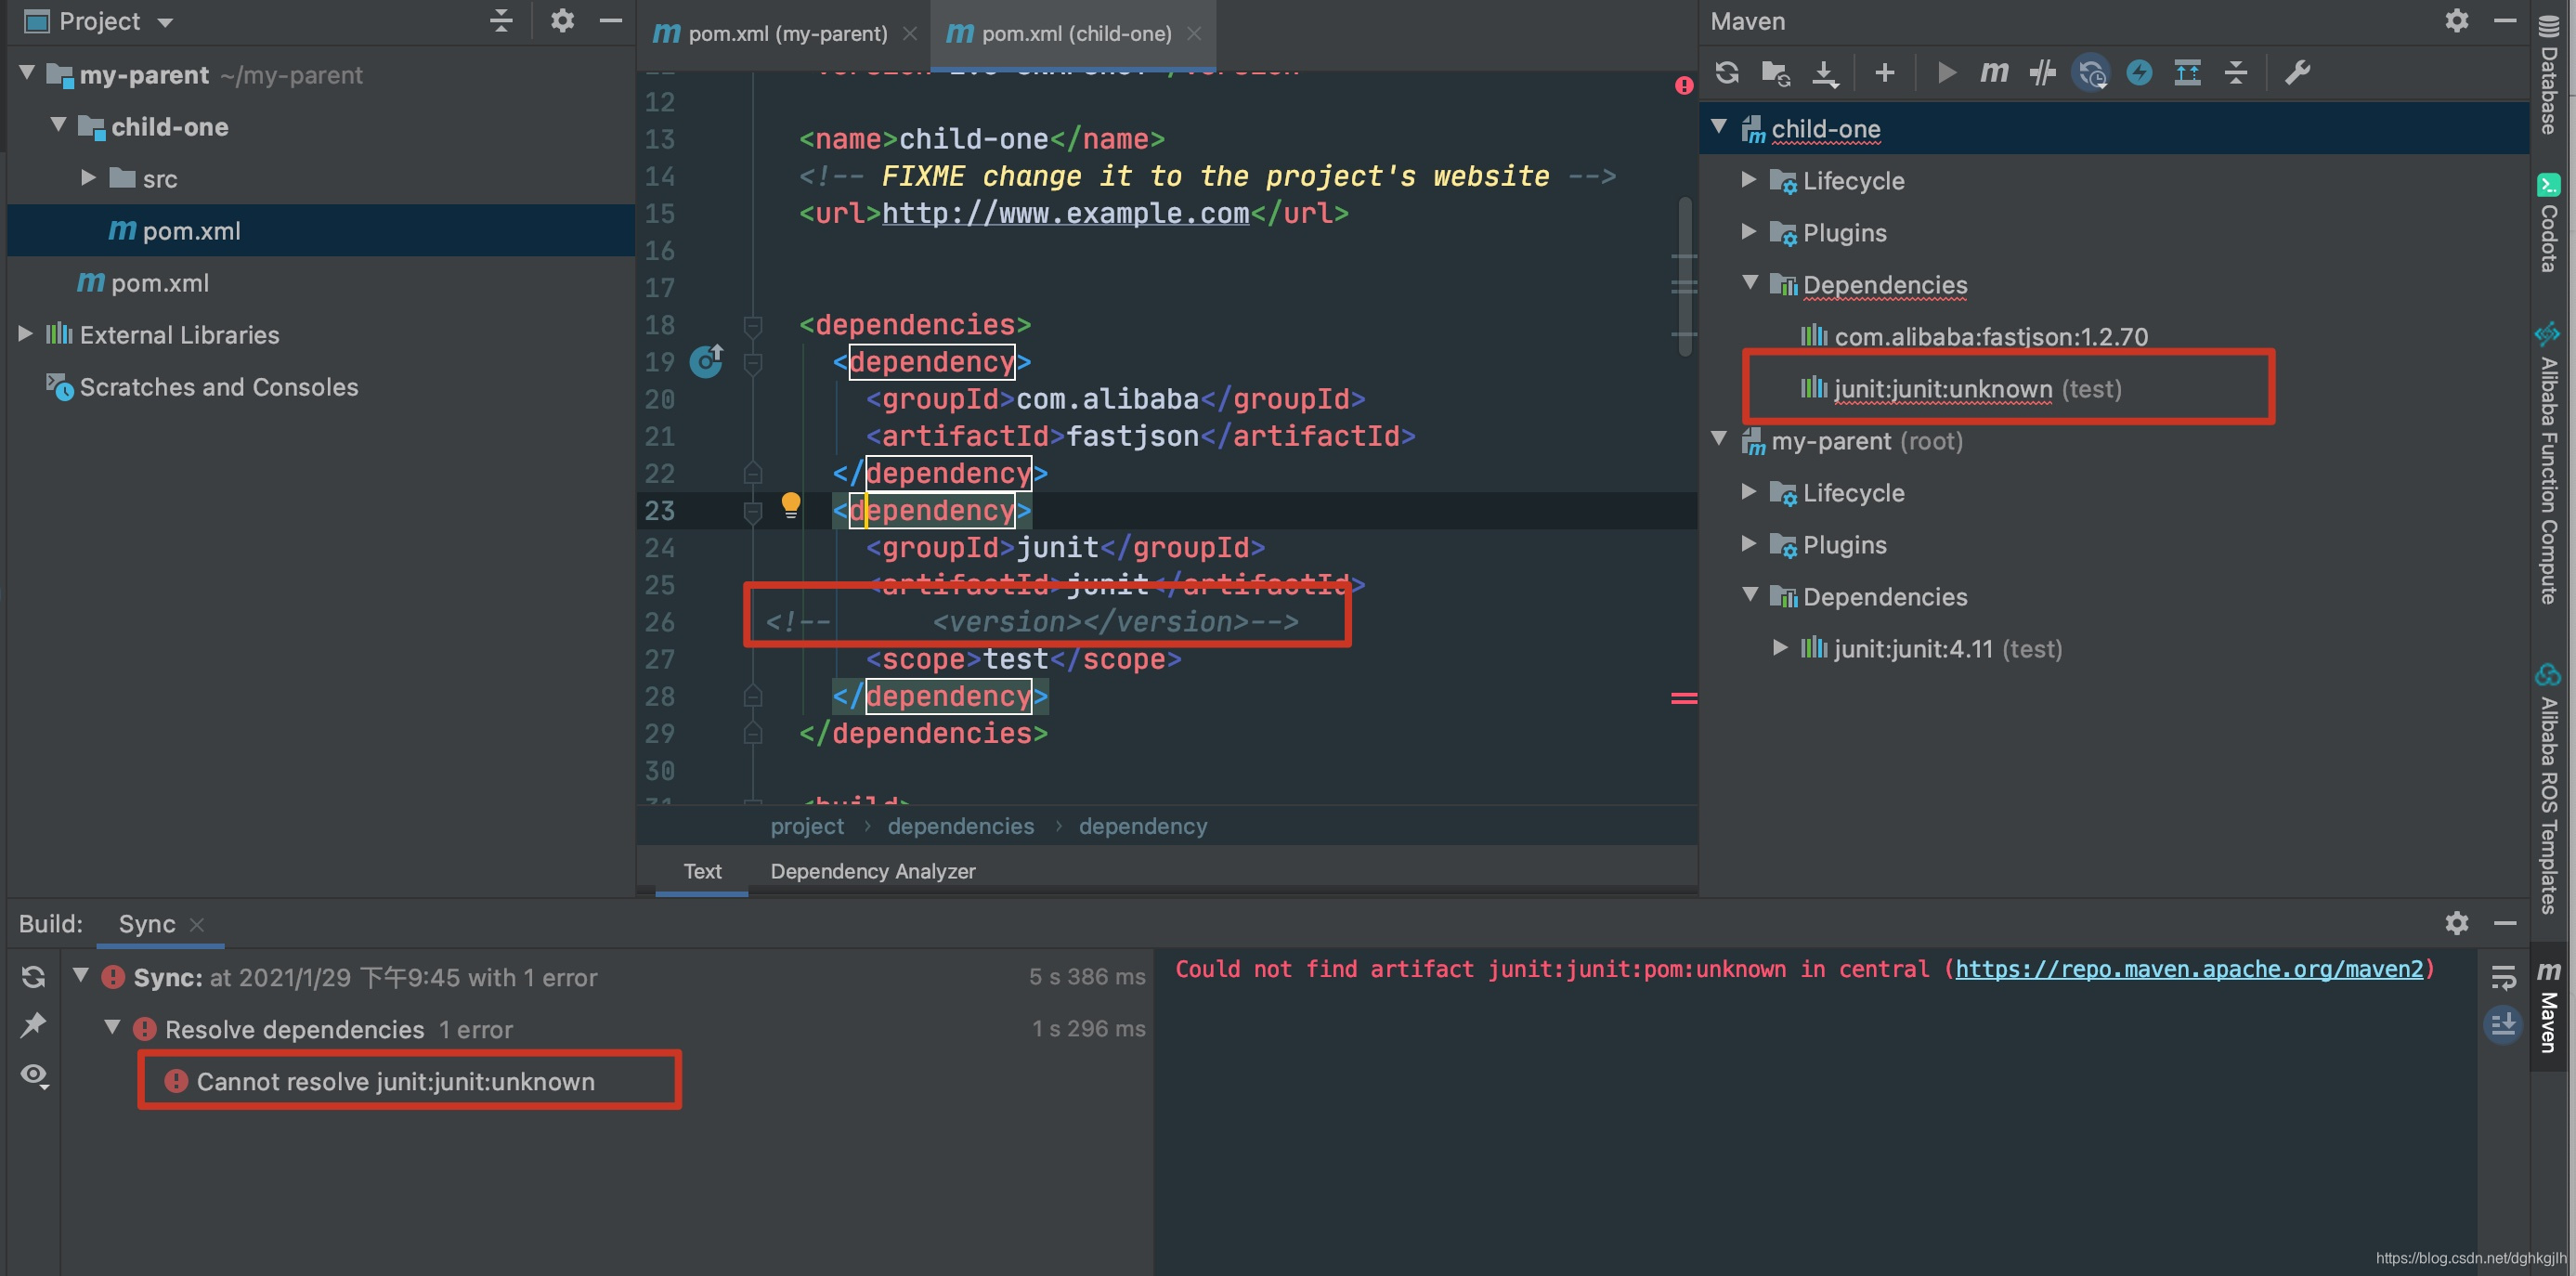2576x1276 pixels.
Task: Select 'Cannot resolve junit:junit:unknown' error
Action: coord(395,1081)
